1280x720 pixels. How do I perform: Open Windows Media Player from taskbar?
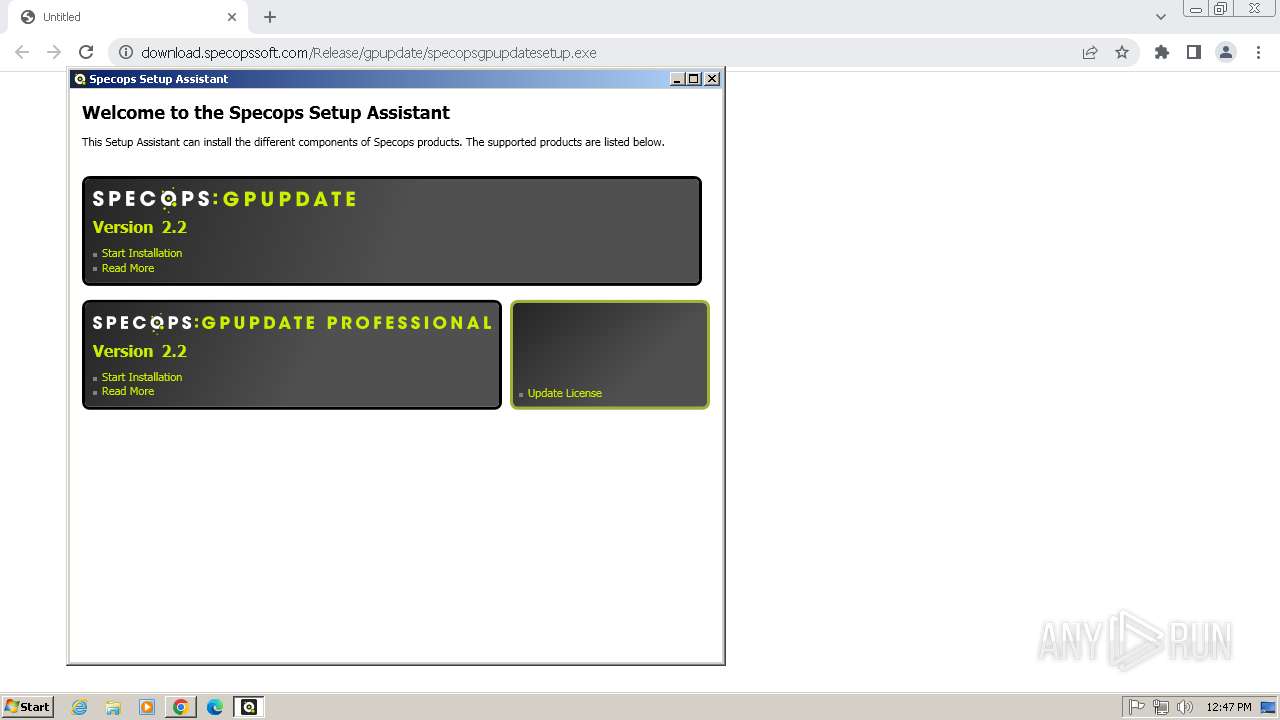(147, 707)
